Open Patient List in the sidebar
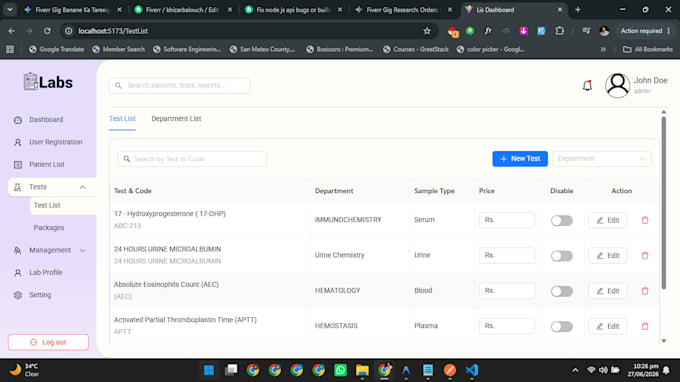The height and width of the screenshot is (382, 680). tap(48, 165)
